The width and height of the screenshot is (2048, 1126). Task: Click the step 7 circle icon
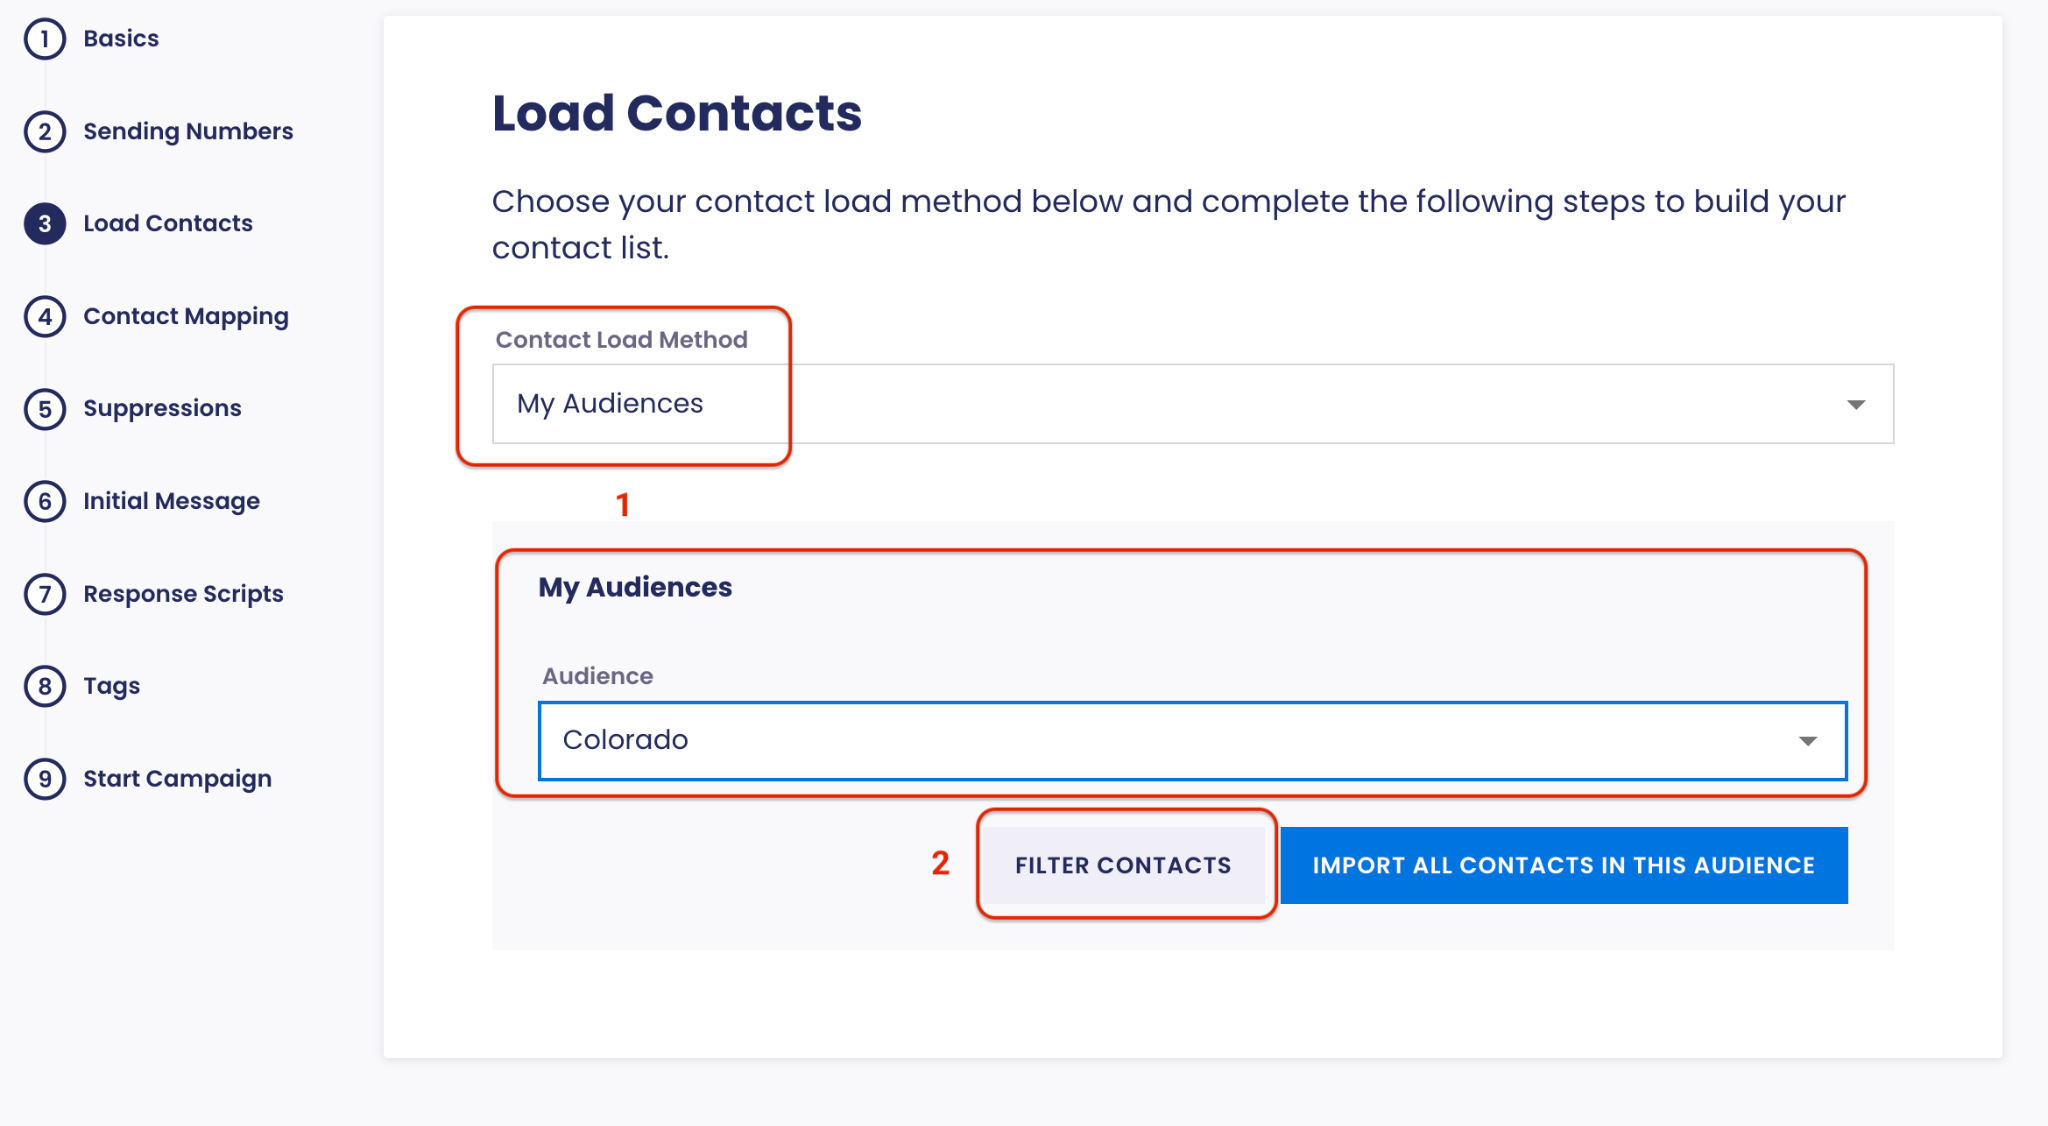(45, 594)
